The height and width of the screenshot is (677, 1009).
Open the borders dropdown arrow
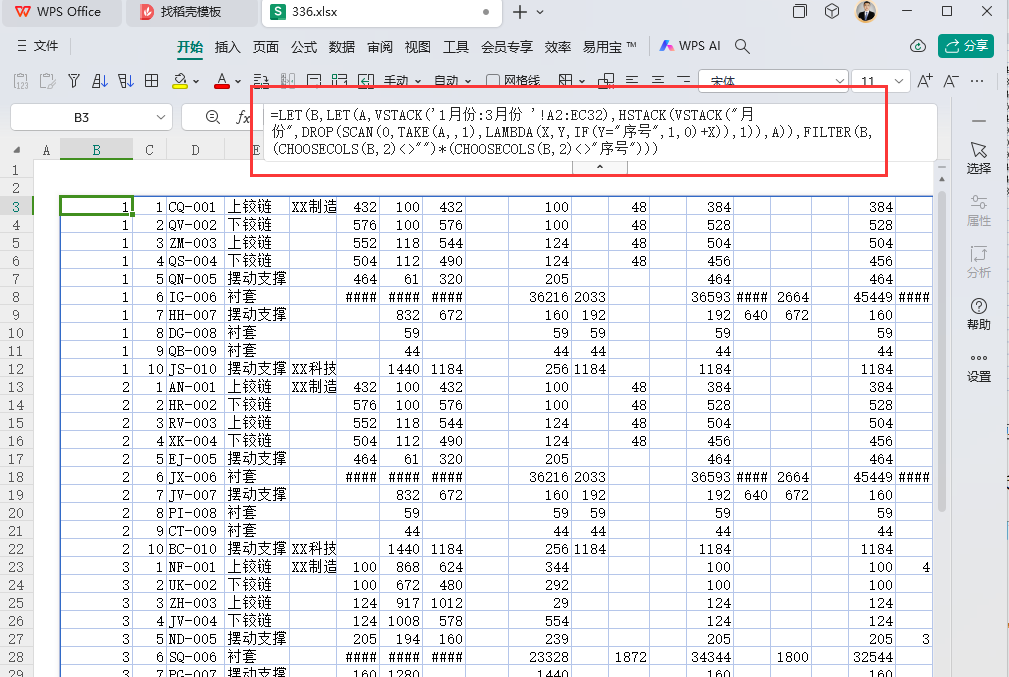point(582,82)
